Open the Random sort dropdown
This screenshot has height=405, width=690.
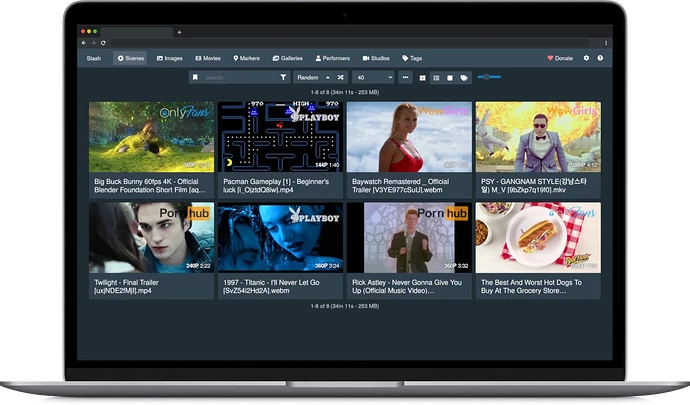pos(307,77)
